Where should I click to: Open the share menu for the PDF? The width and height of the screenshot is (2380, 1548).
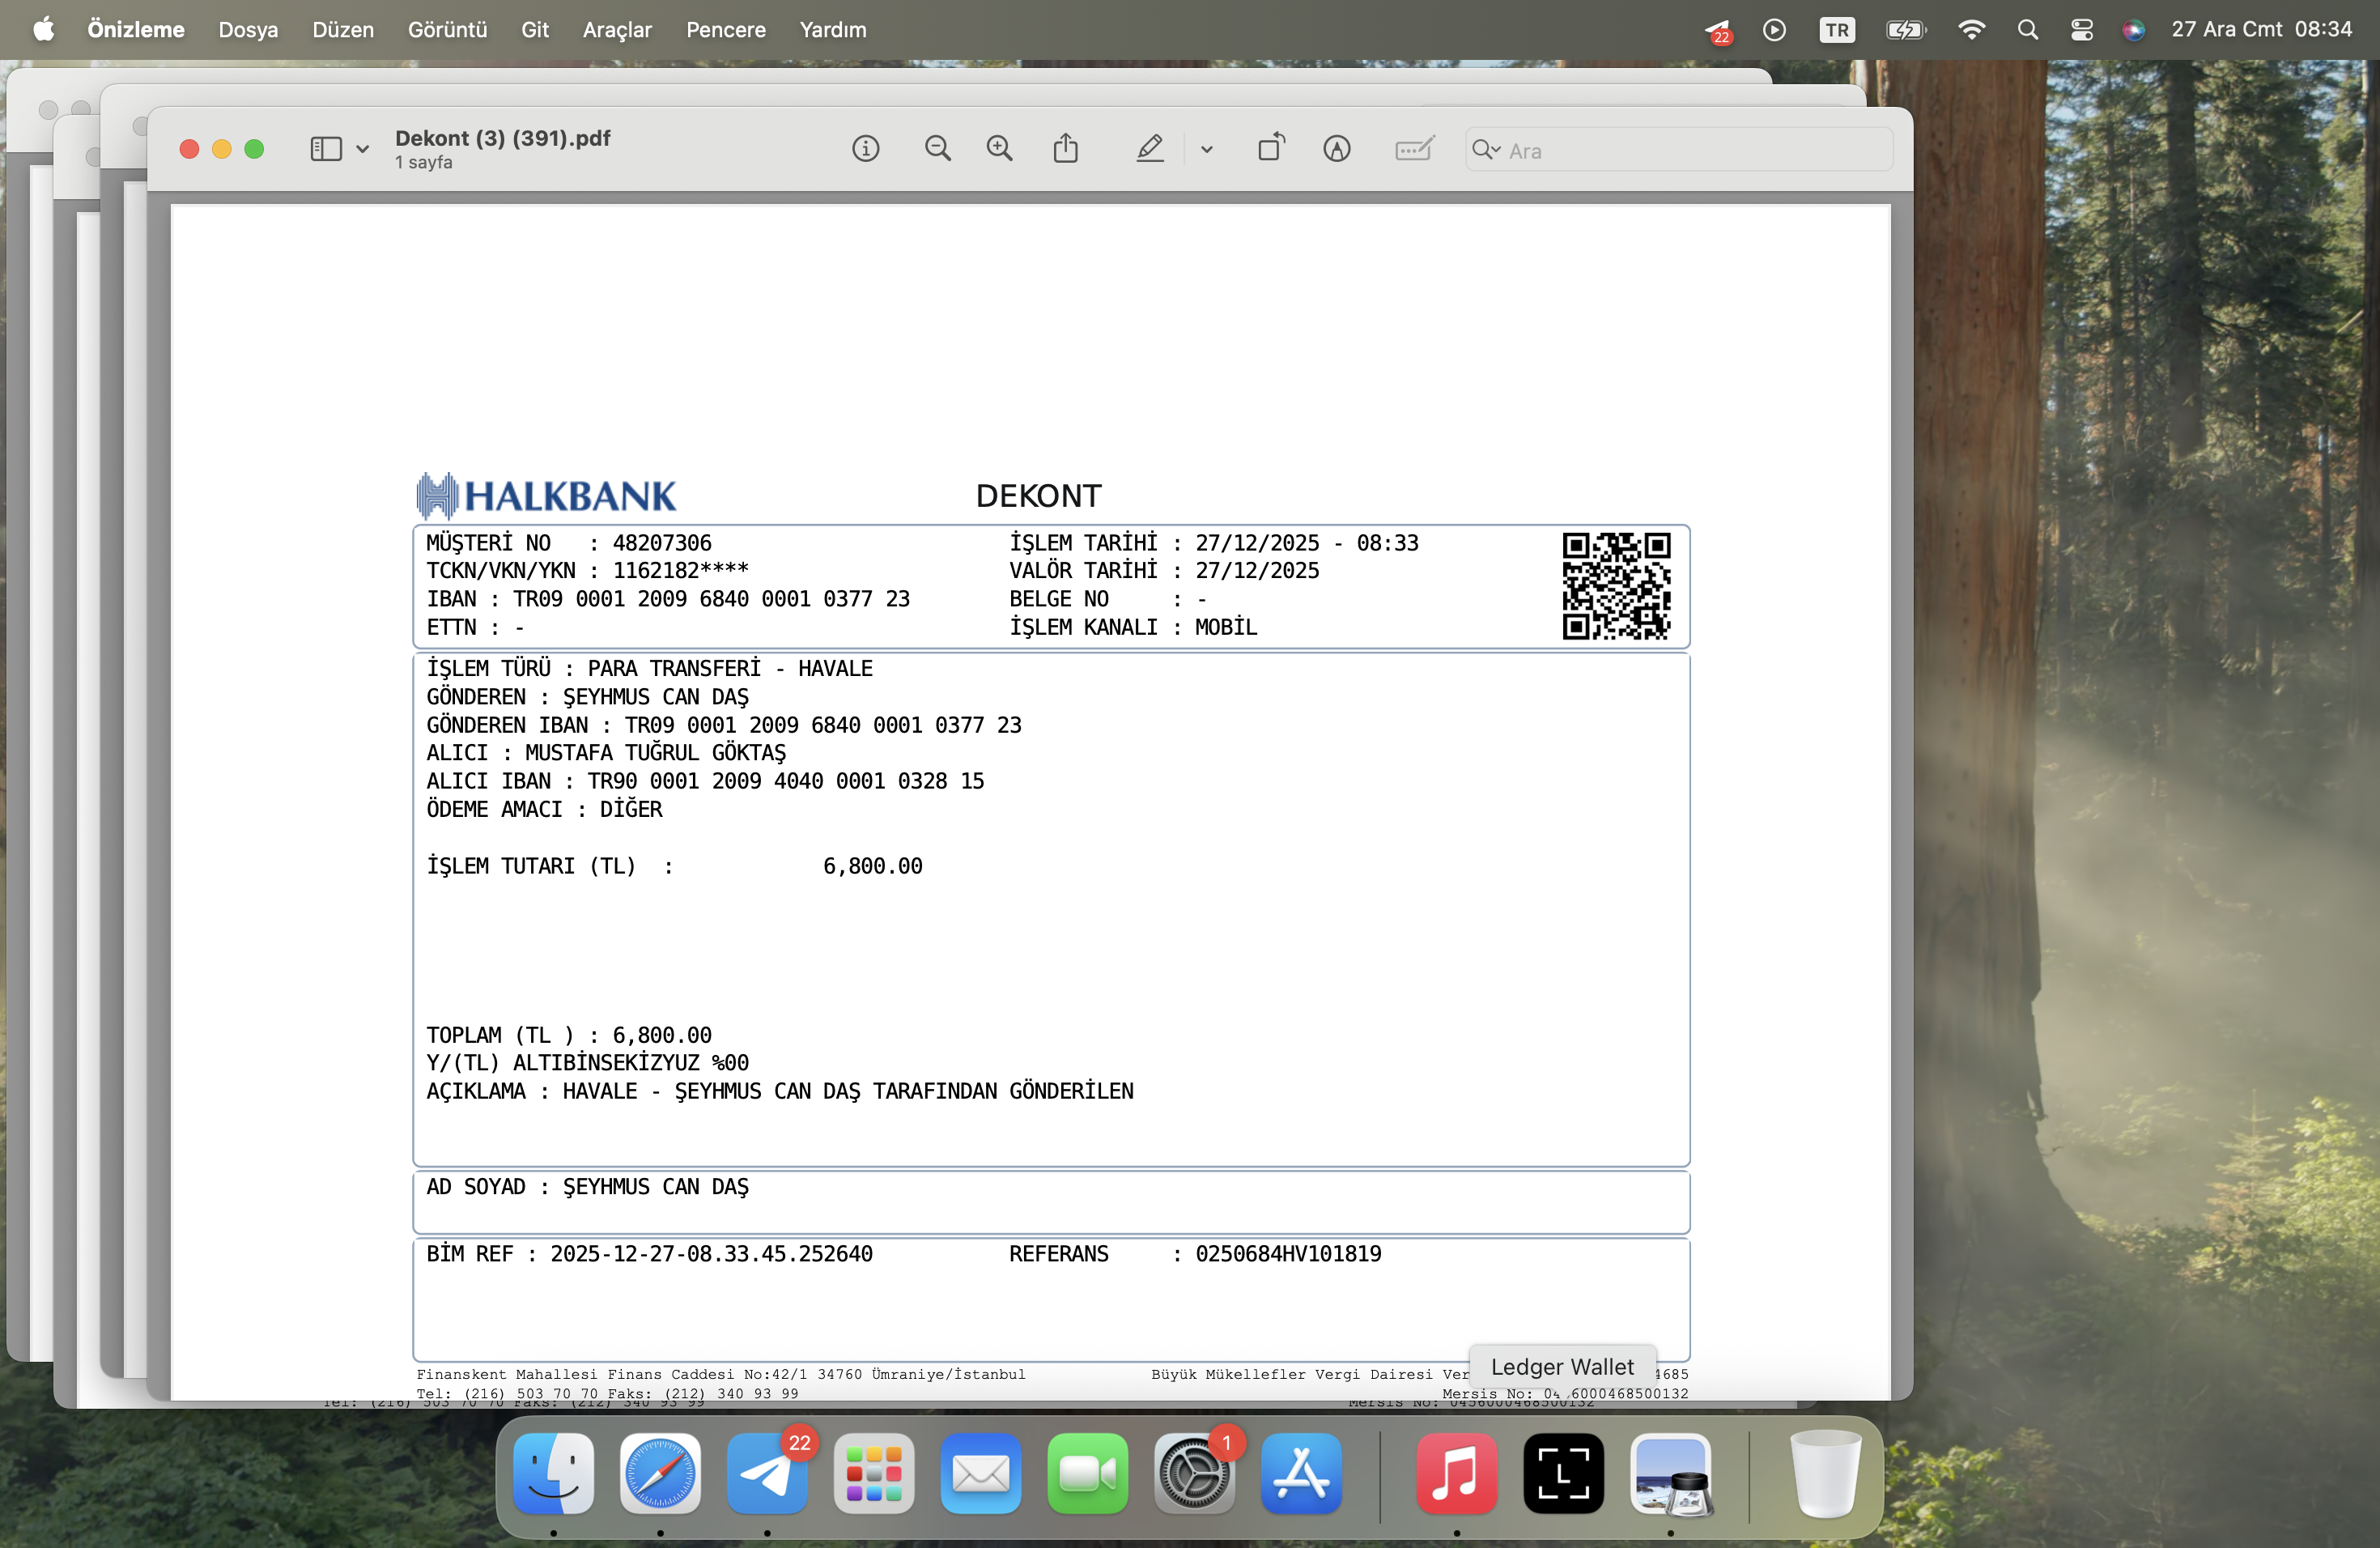click(x=1066, y=148)
